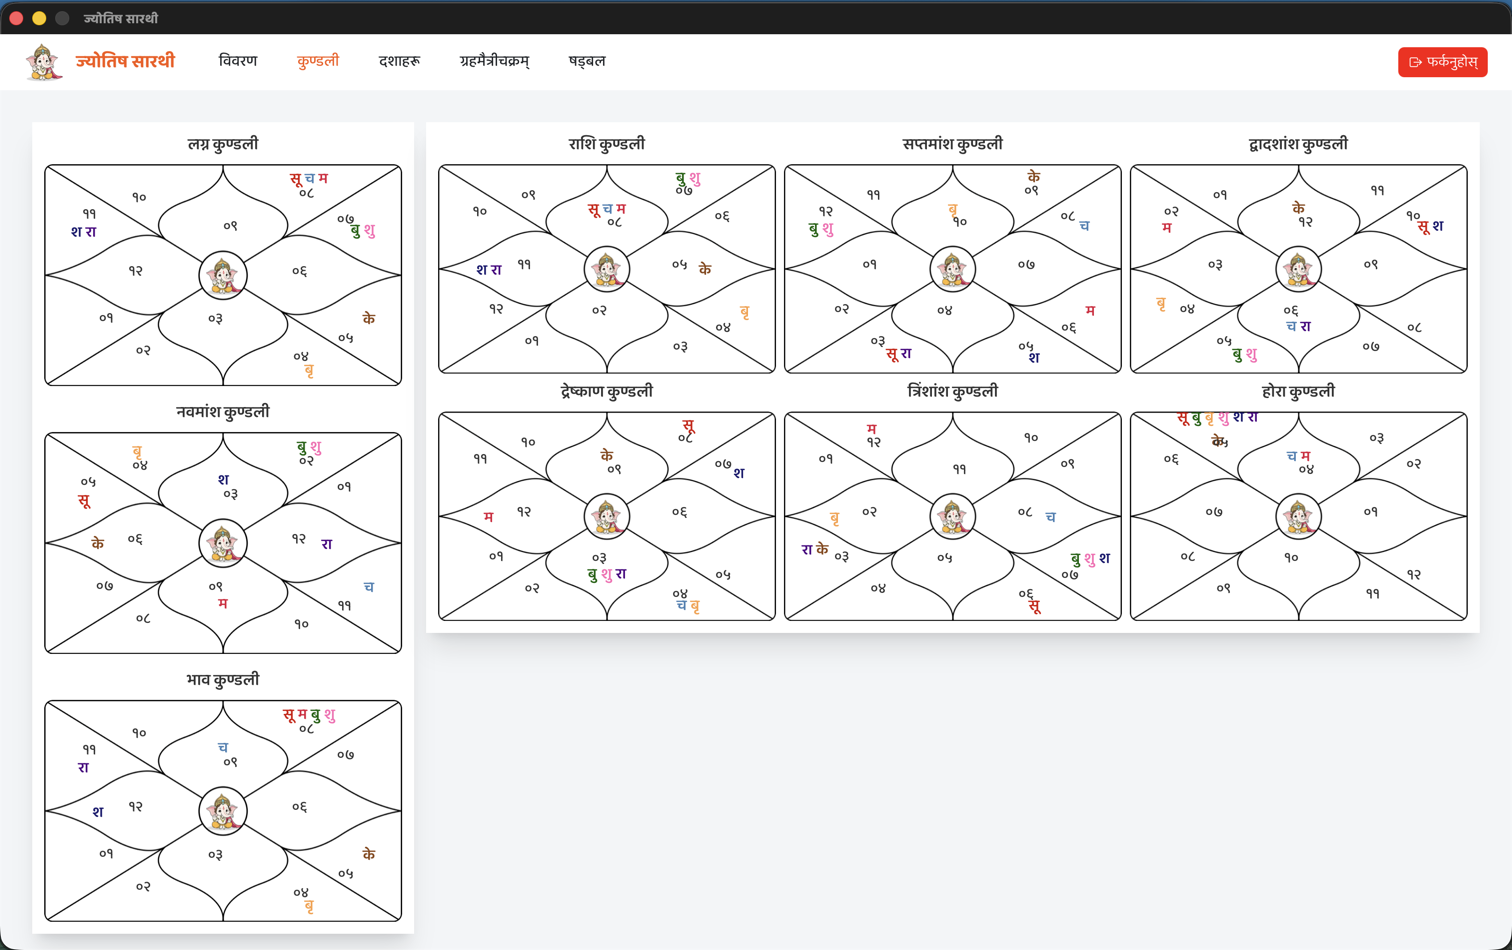Click Ganesha icon in त्रिंशांश कुण्डली center
The width and height of the screenshot is (1512, 950).
click(x=953, y=517)
